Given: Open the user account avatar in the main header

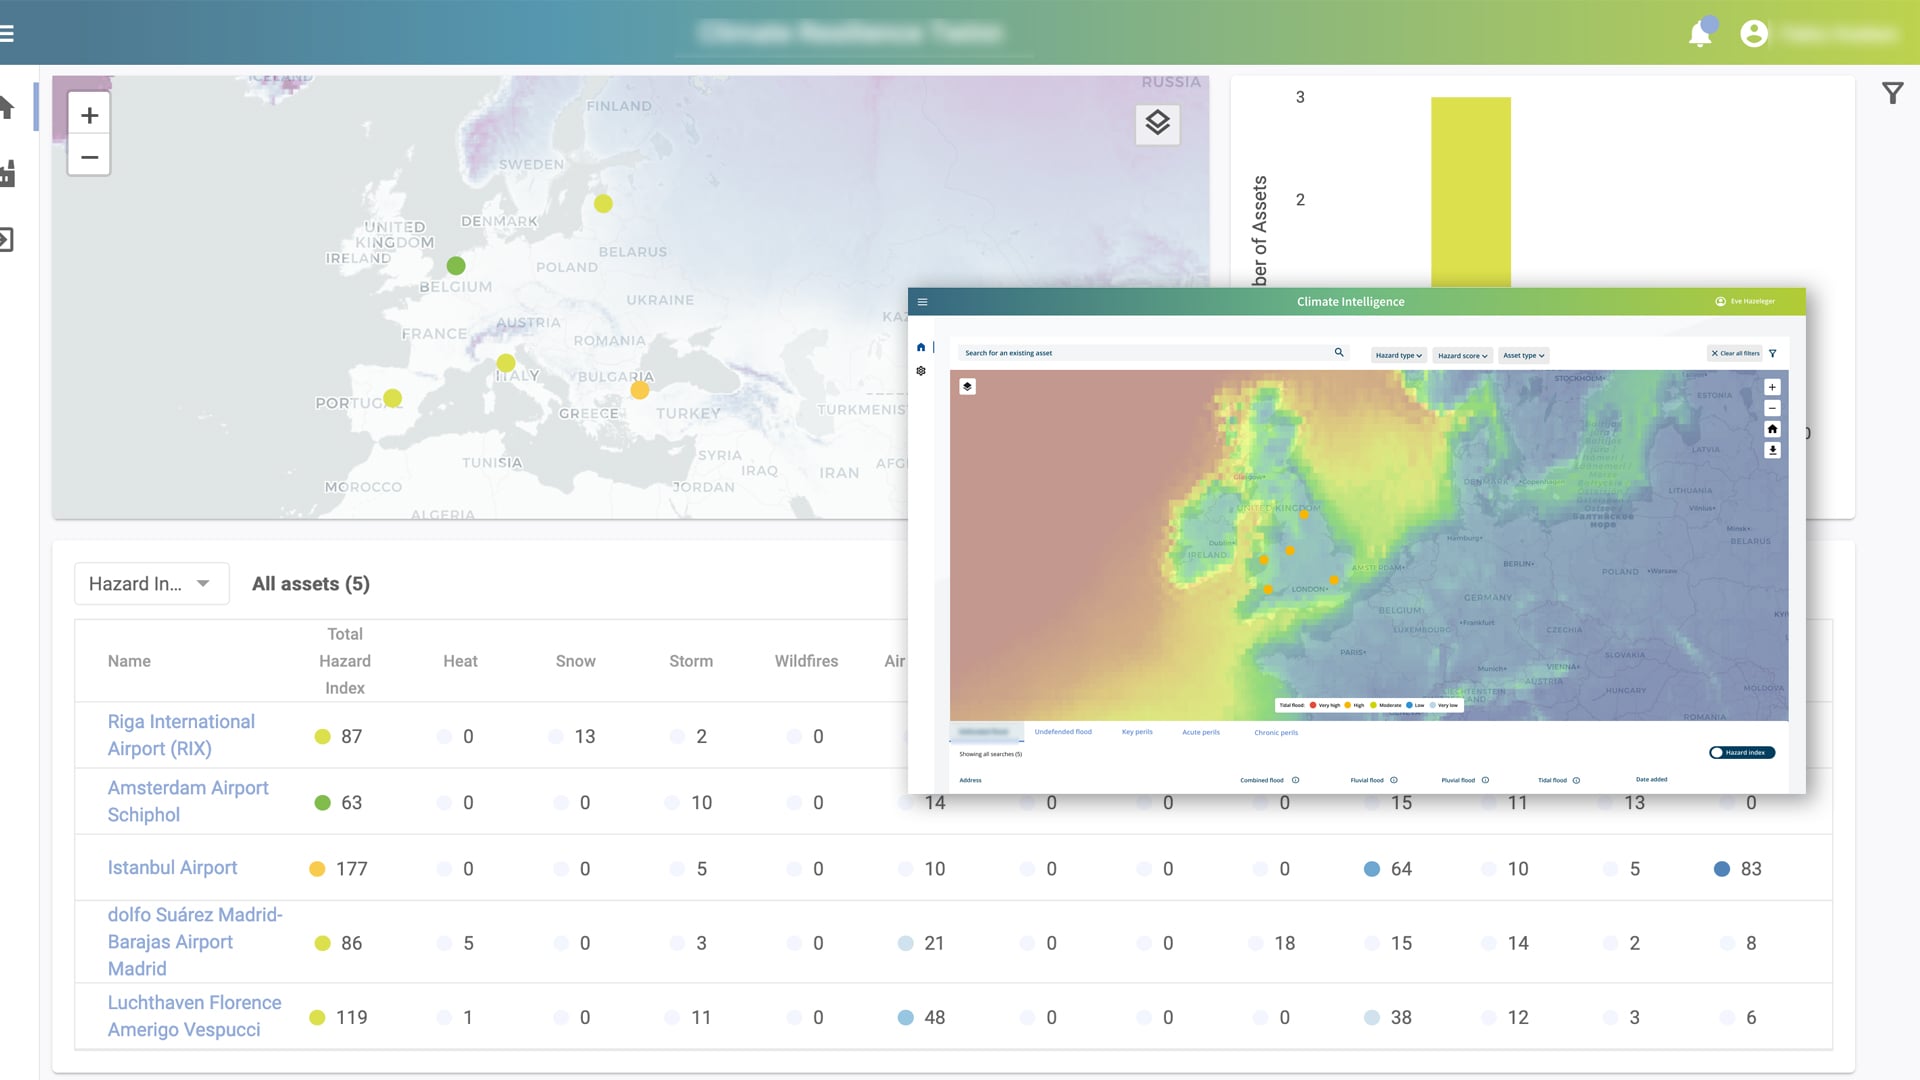Looking at the screenshot, I should pos(1754,34).
